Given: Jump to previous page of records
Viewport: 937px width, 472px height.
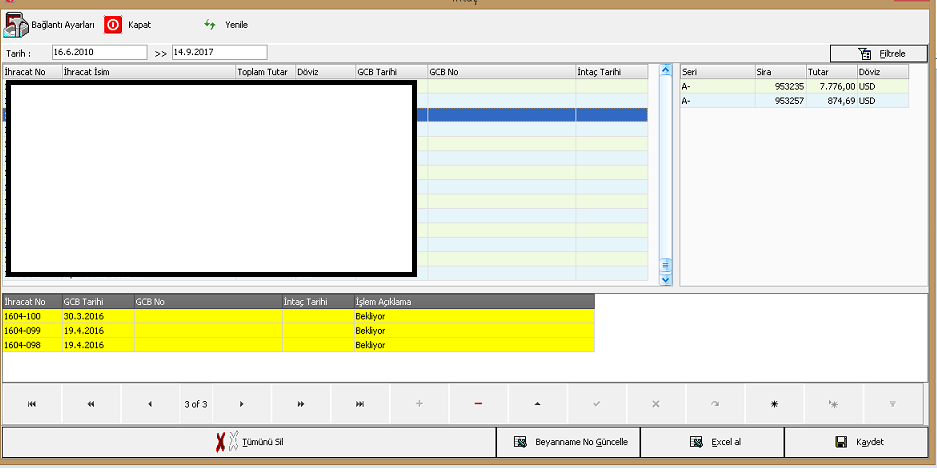Looking at the screenshot, I should pos(91,404).
